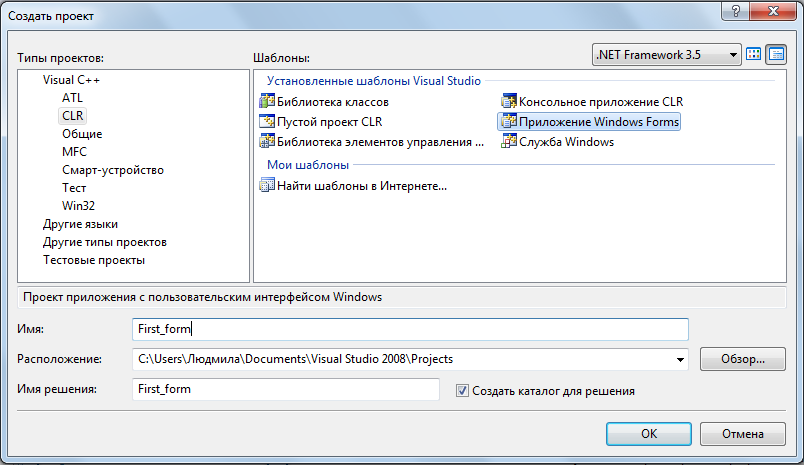
Task: Expand the Расположение path dropdown
Action: tap(681, 359)
